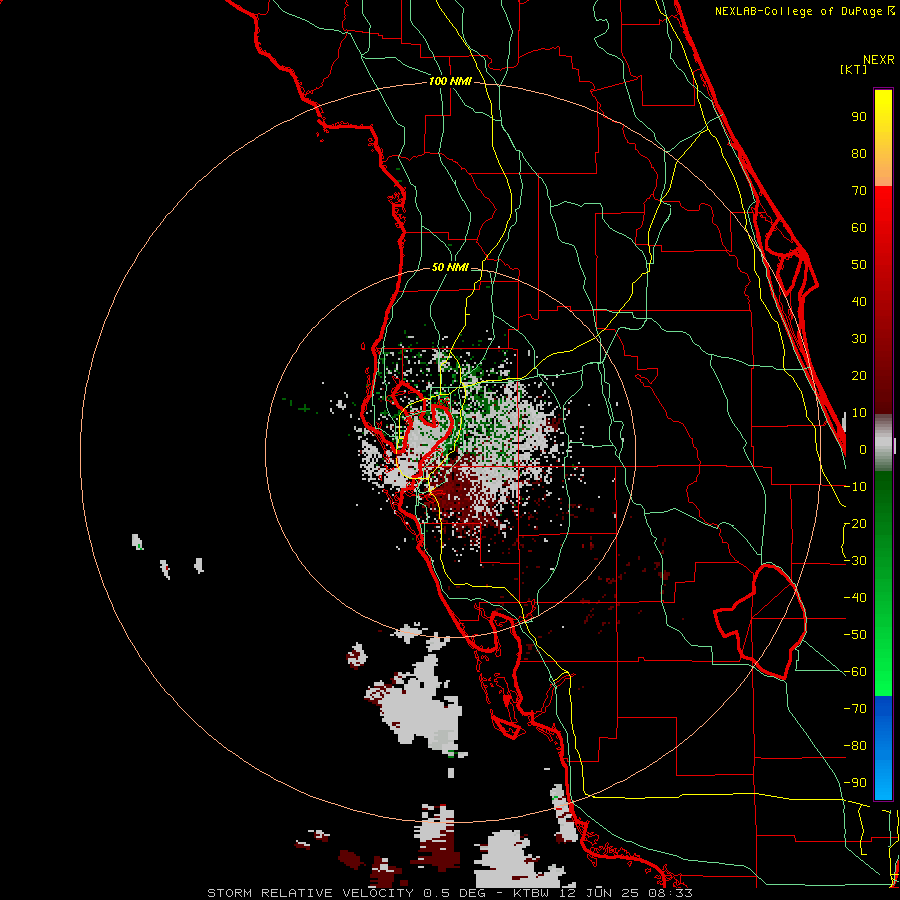Click the NEXR label above color scale
The width and height of the screenshot is (900, 900).
click(879, 60)
